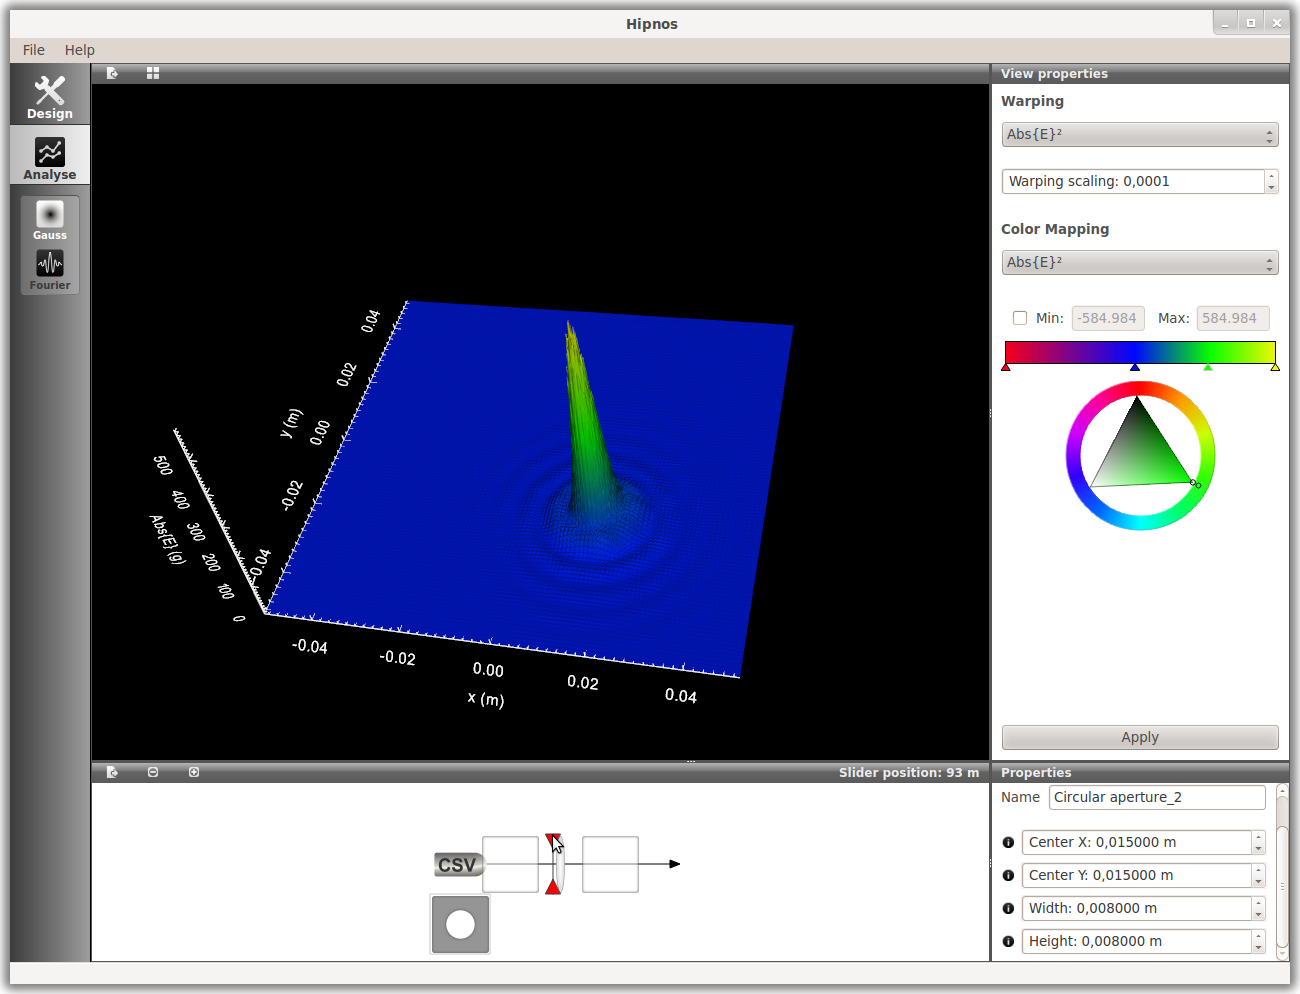Image resolution: width=1300 pixels, height=994 pixels.
Task: Click the Apply button
Action: 1140,737
